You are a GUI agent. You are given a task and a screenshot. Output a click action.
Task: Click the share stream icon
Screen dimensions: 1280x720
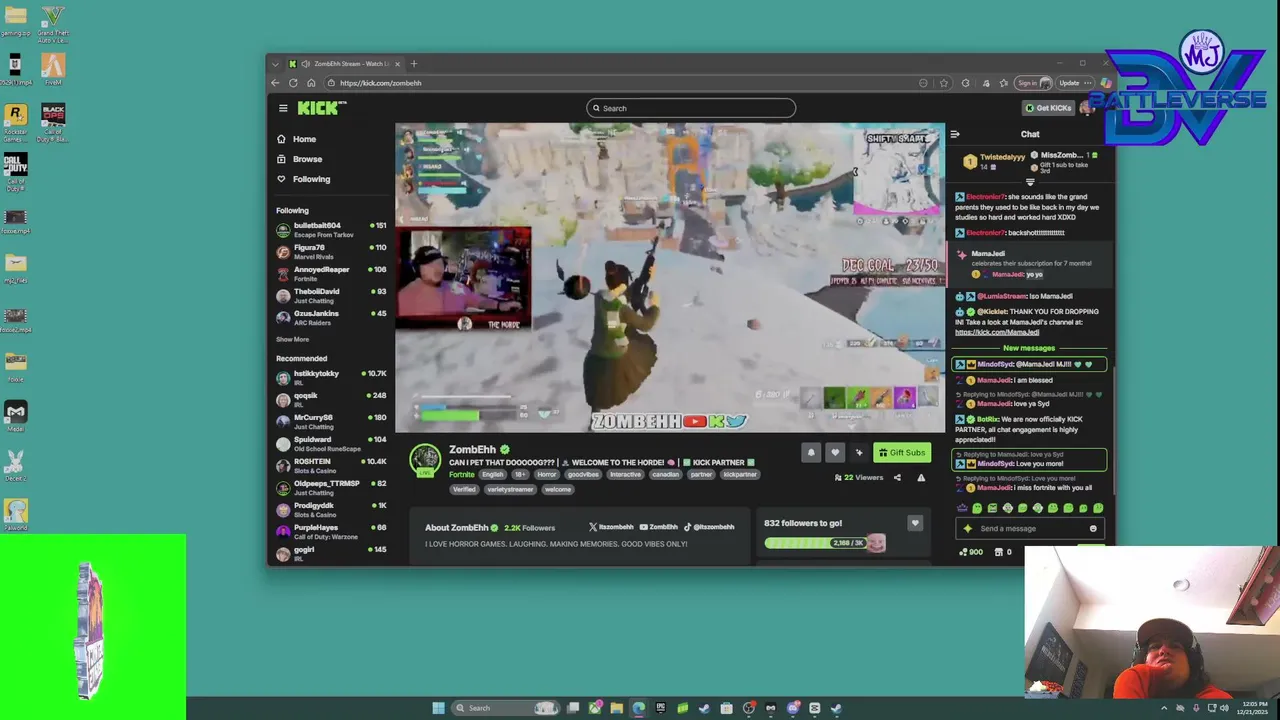pos(897,478)
